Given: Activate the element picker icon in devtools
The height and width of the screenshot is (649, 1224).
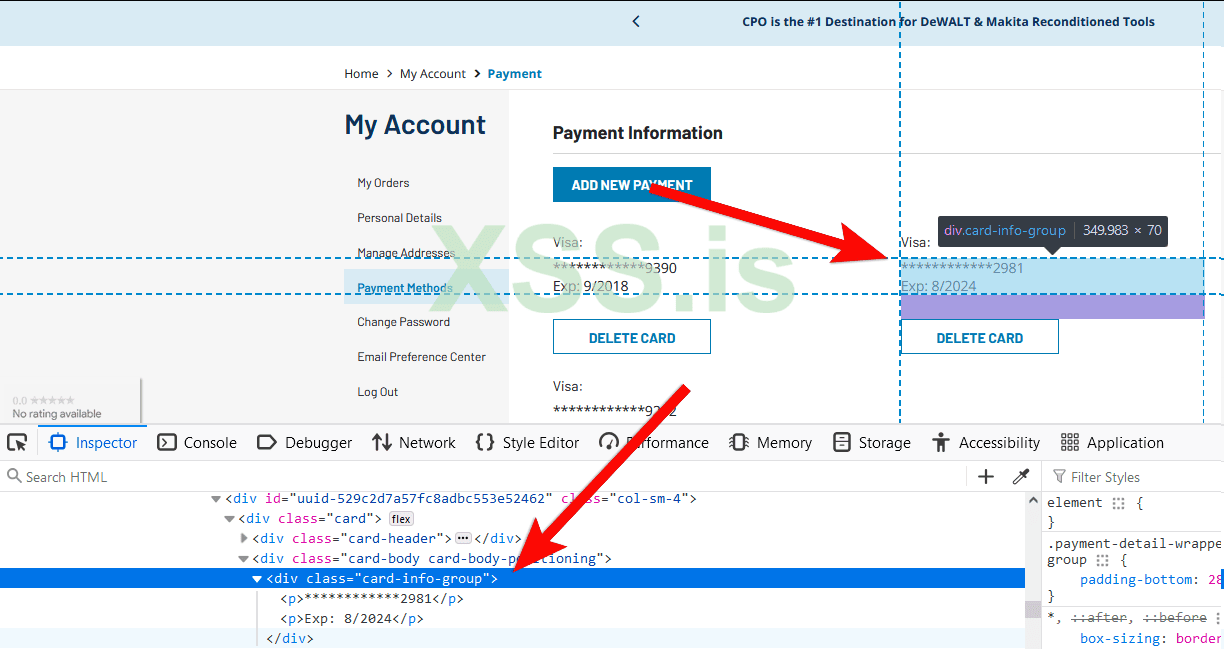Looking at the screenshot, I should tap(17, 442).
